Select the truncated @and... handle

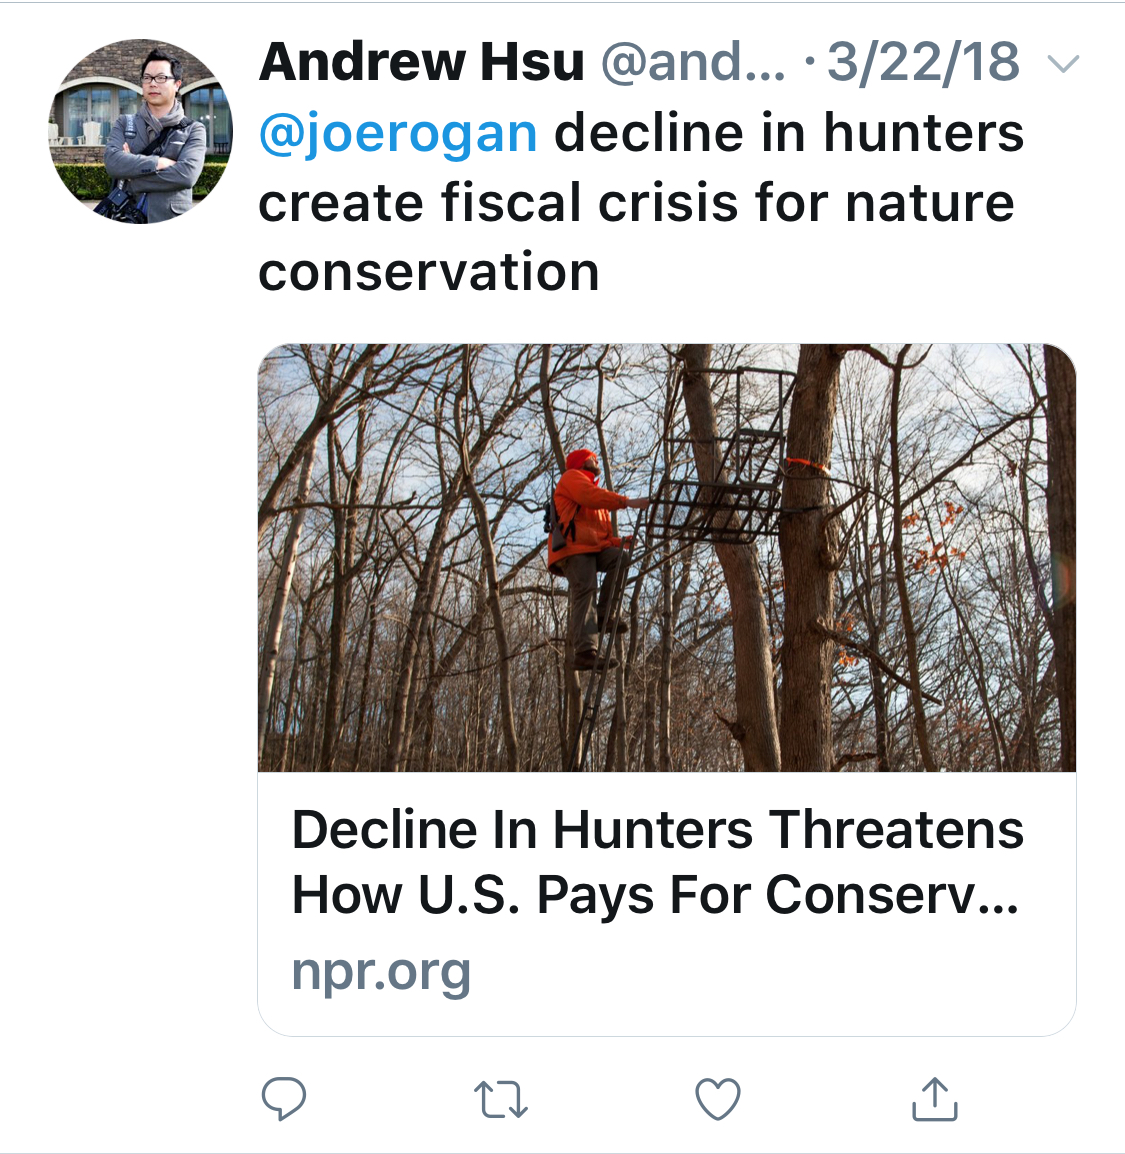pyautogui.click(x=692, y=63)
